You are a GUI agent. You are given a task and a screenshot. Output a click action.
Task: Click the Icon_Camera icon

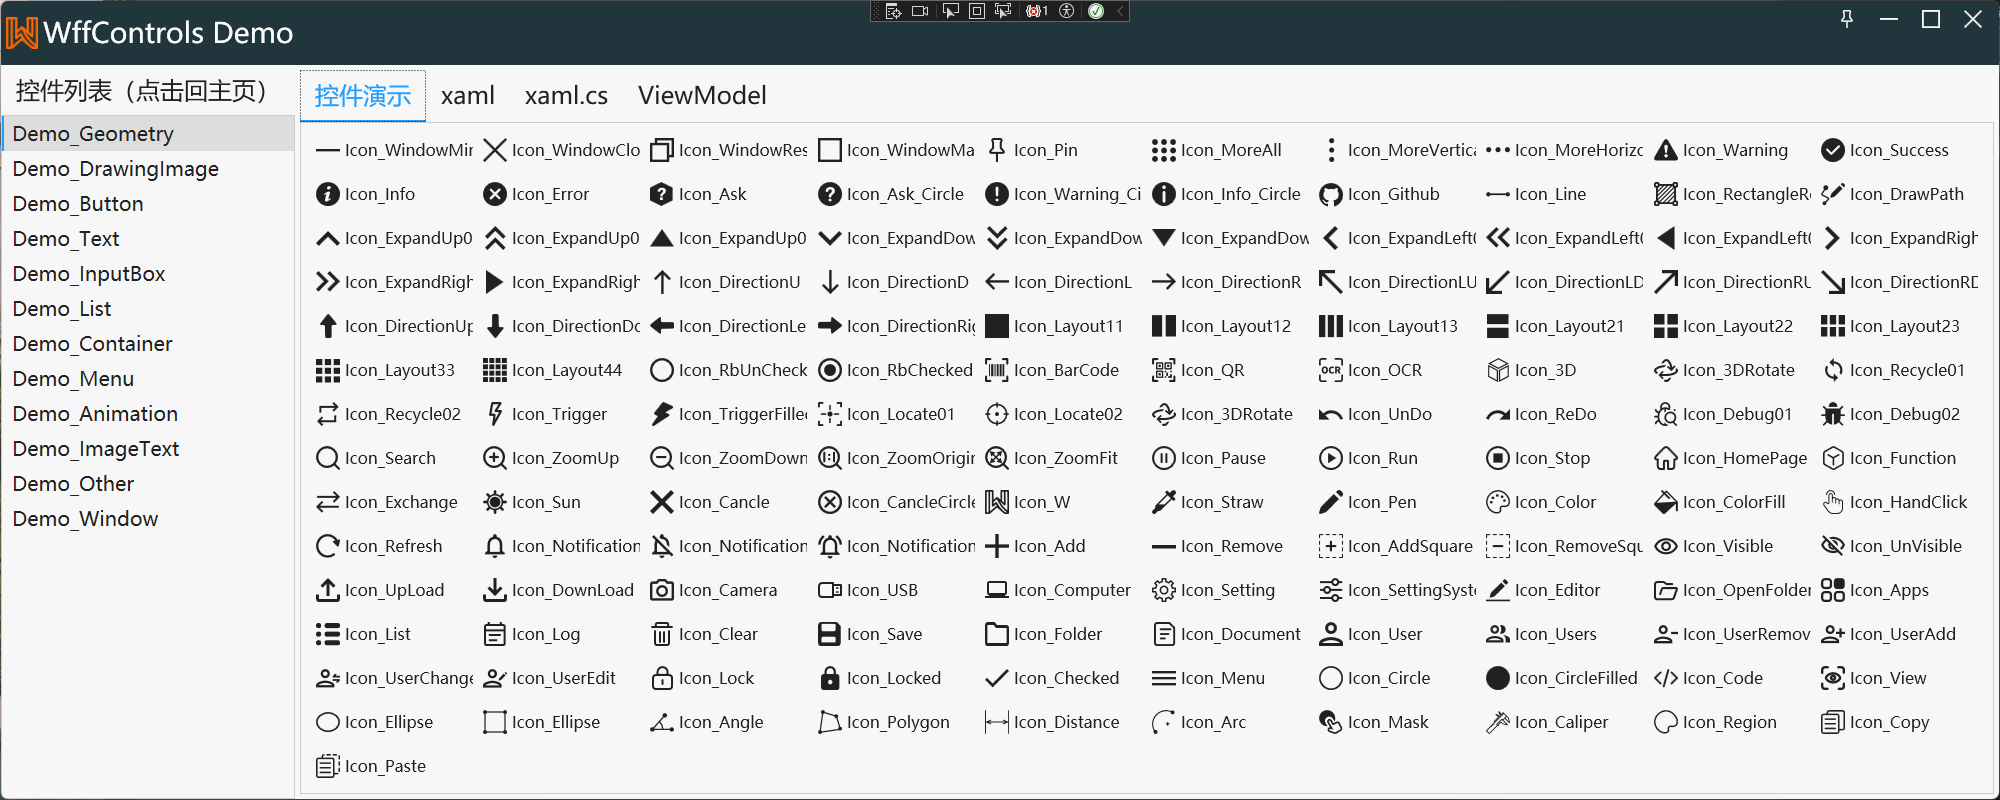(661, 590)
